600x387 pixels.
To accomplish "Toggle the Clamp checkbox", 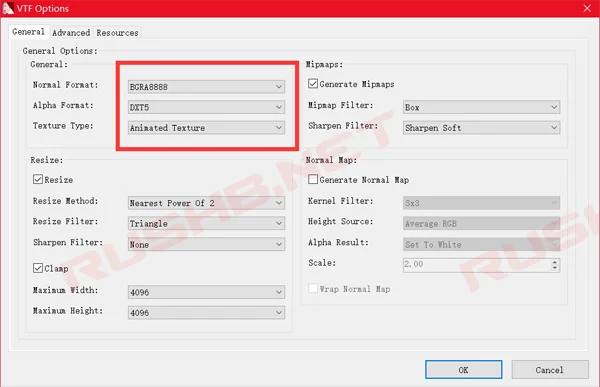I will click(x=38, y=268).
